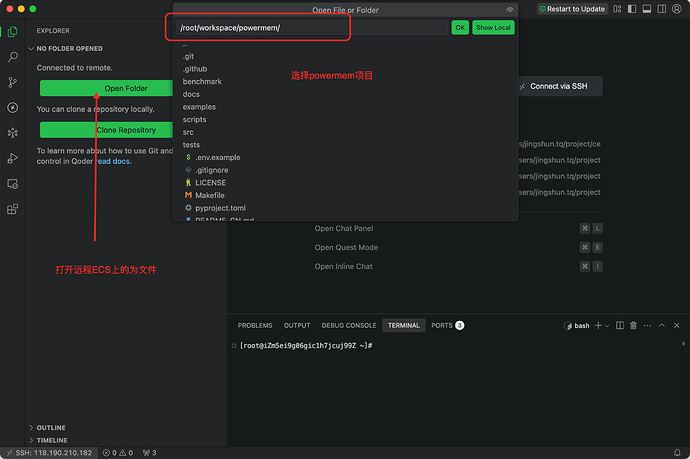Open the Run and Debug view
The height and width of the screenshot is (459, 690).
[x=12, y=158]
